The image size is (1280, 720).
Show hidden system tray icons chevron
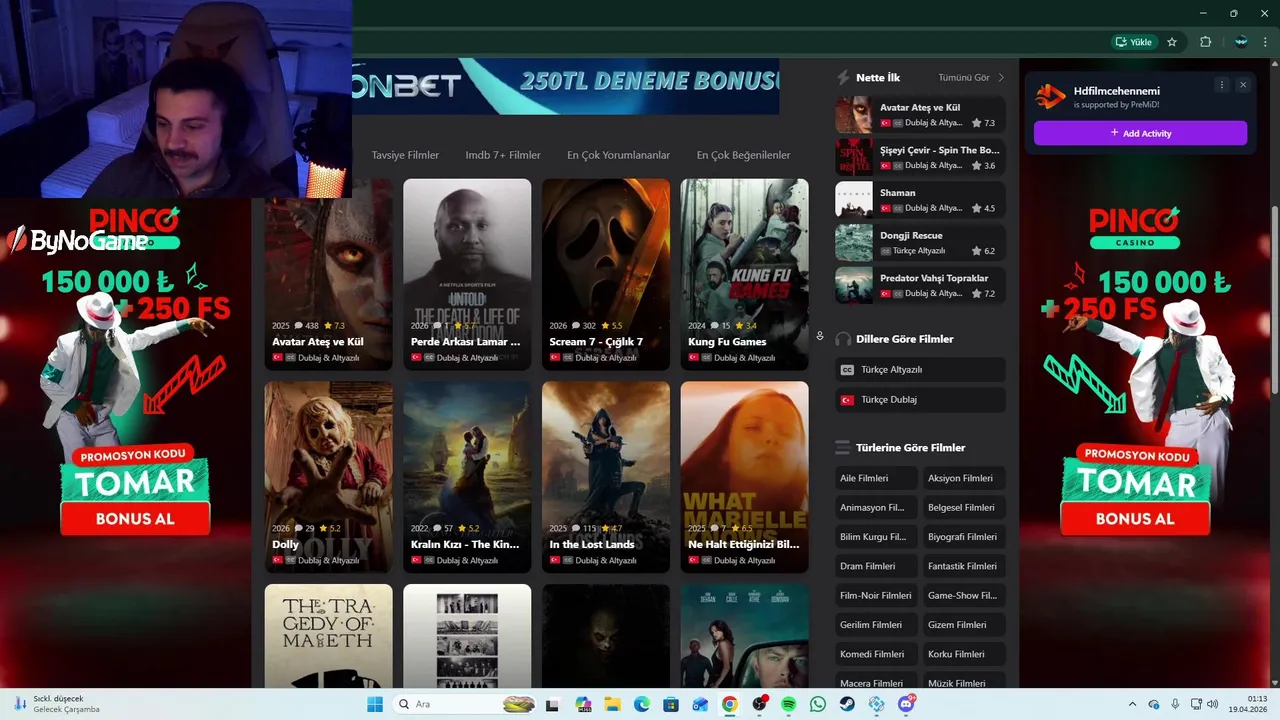[1132, 704]
